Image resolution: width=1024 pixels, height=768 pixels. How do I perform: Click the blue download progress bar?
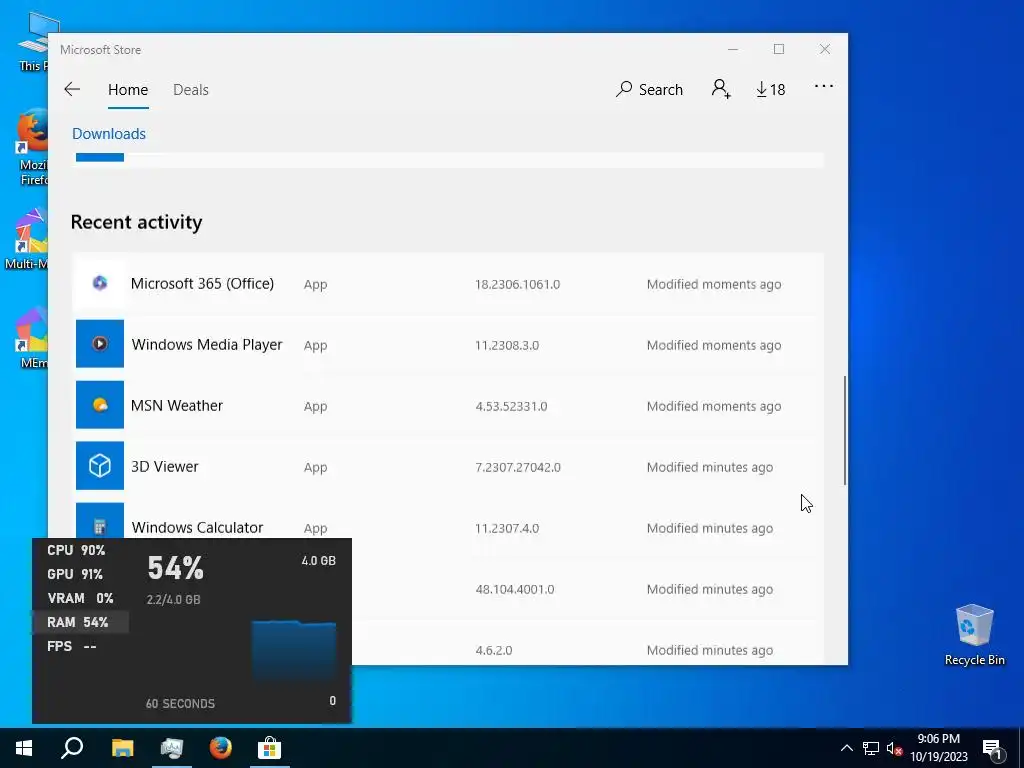pyautogui.click(x=100, y=157)
